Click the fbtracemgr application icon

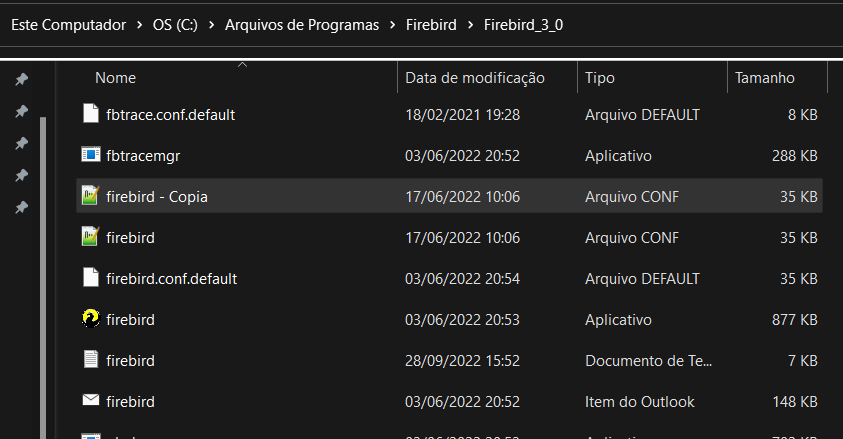coord(91,155)
